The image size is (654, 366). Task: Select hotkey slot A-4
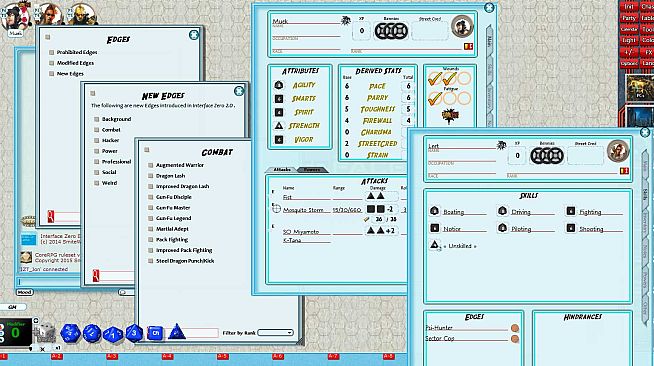click(167, 356)
